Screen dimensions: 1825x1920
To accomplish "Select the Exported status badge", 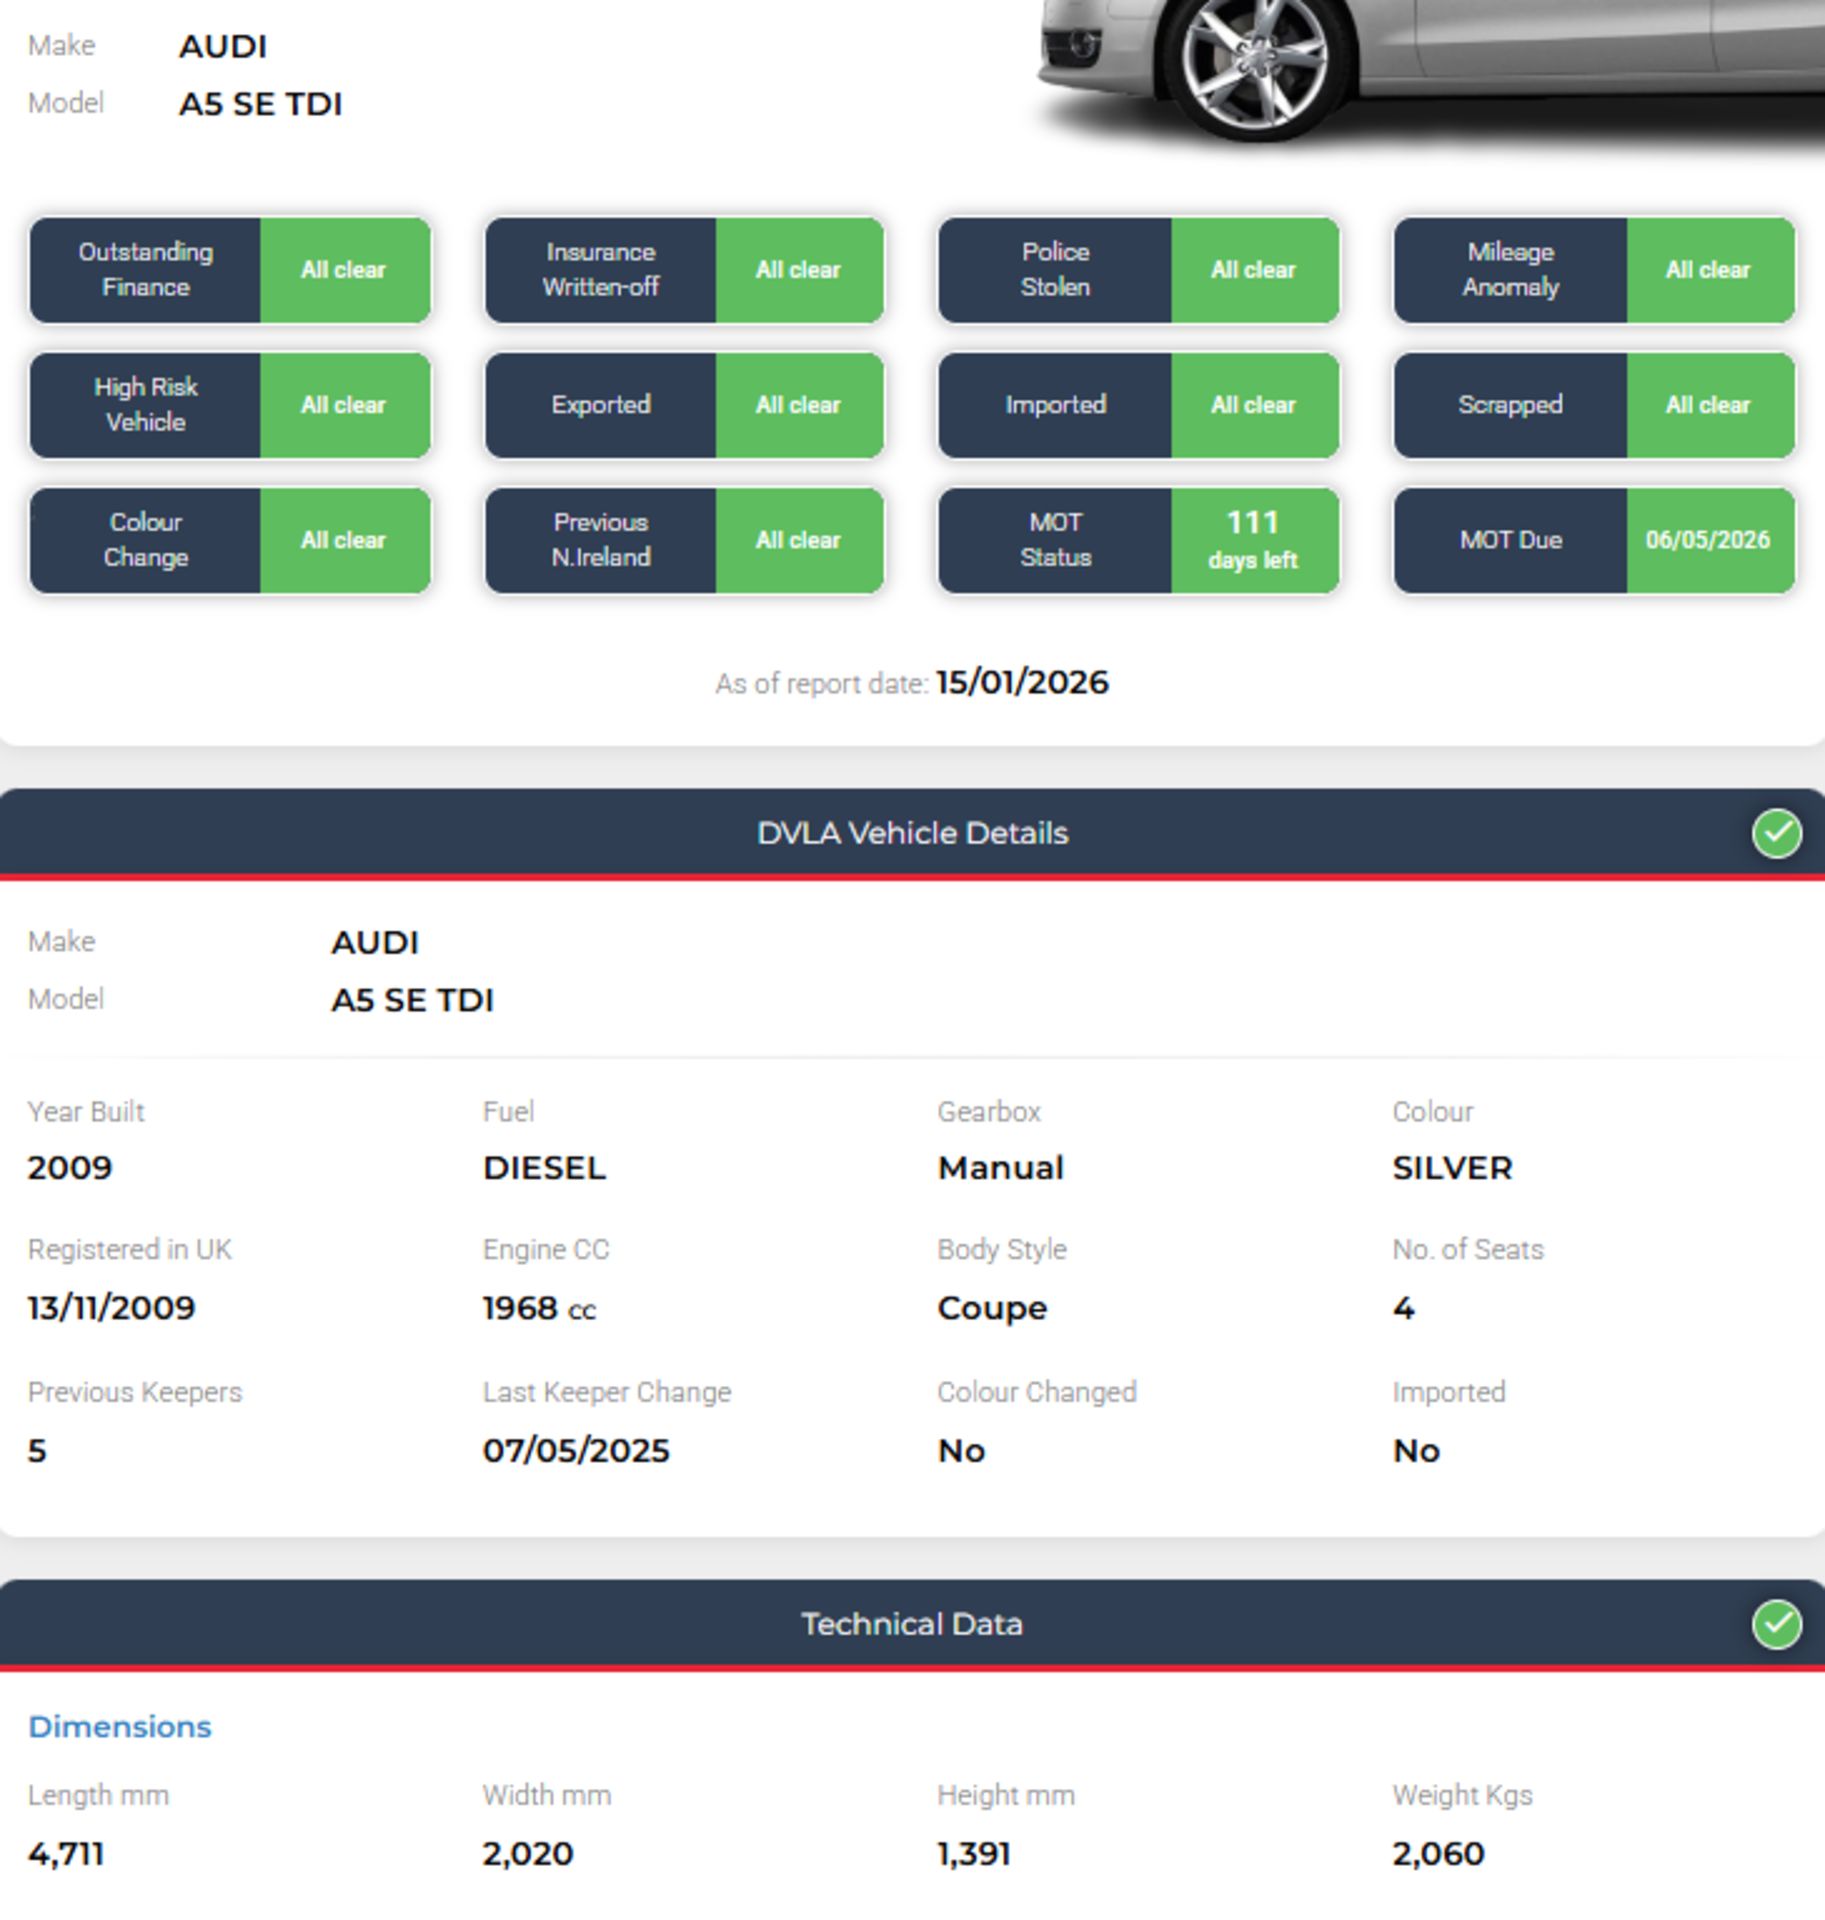I will (x=684, y=405).
